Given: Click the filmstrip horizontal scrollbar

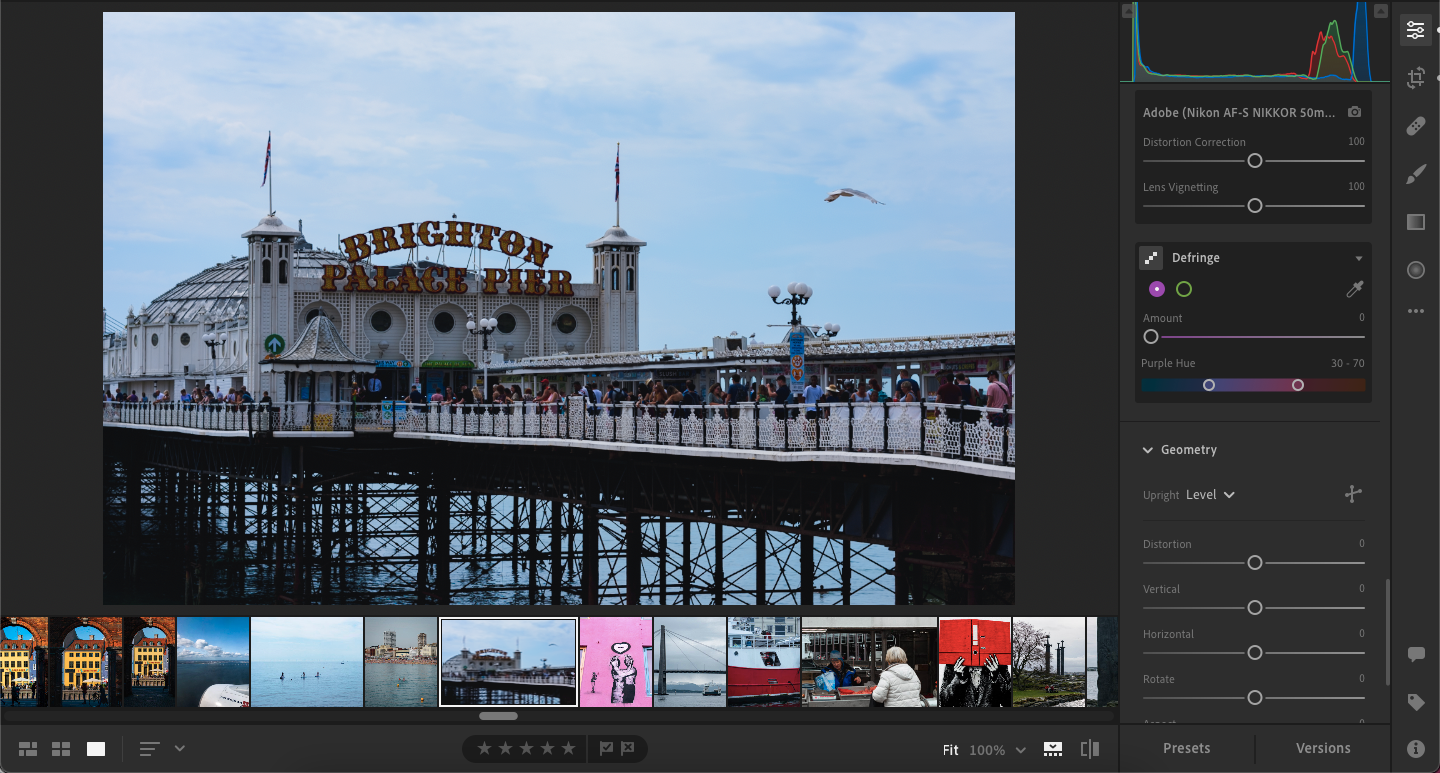Looking at the screenshot, I should (x=498, y=716).
